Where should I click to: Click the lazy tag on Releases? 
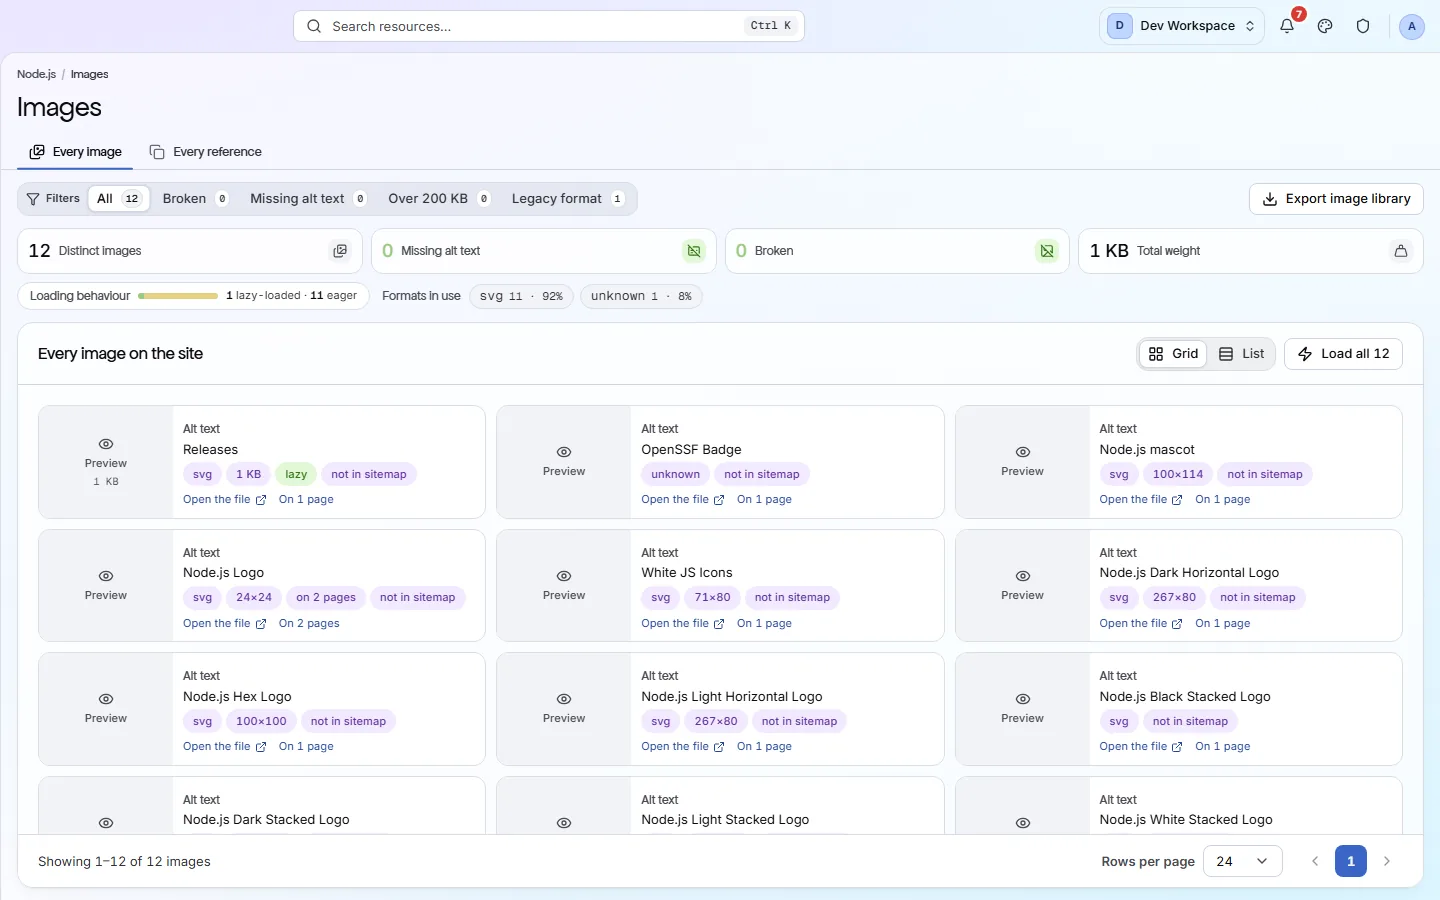296,475
